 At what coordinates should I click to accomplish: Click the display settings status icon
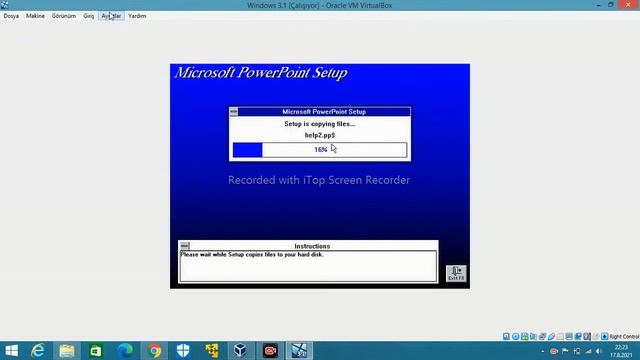(569, 336)
